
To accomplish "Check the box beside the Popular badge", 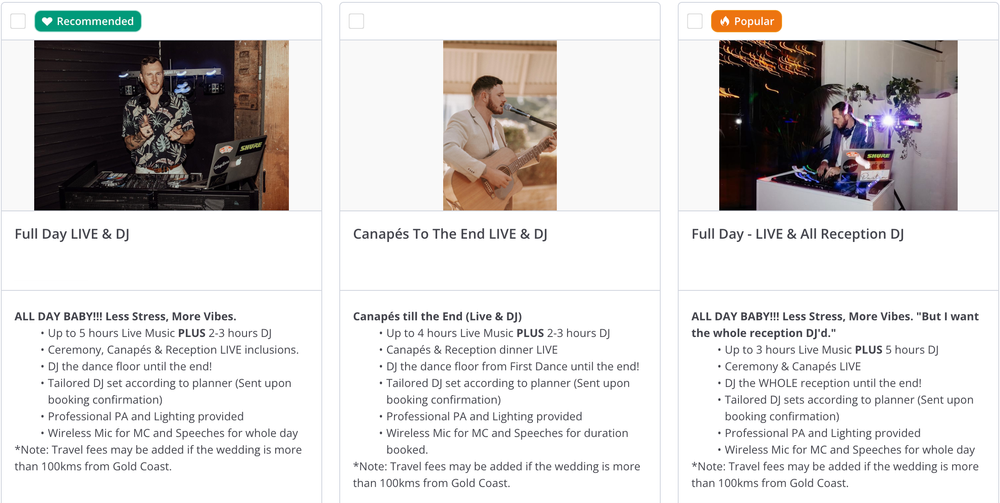I will click(x=695, y=21).
